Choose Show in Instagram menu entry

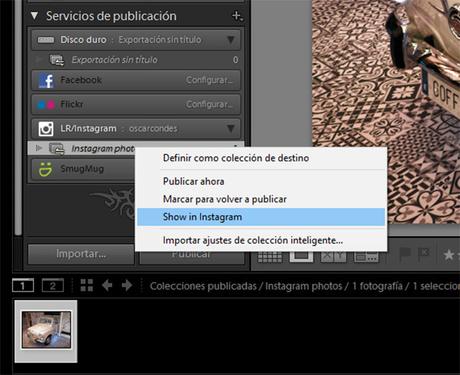(x=261, y=217)
